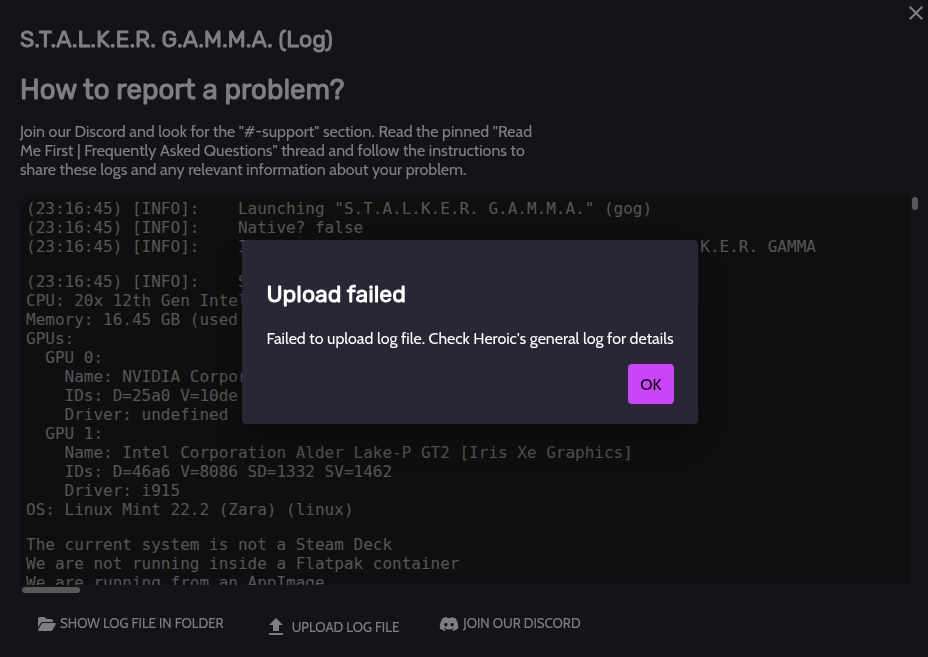
Task: Click the folder icon beside "Show log file in folder"
Action: tap(46, 623)
